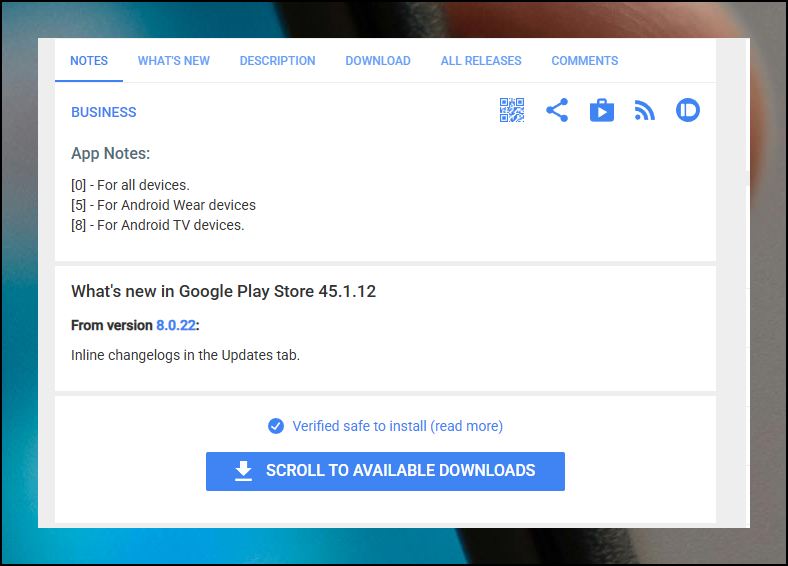This screenshot has height=566, width=788.
Task: Click the Pushbullet channel icon
Action: pyautogui.click(x=687, y=110)
